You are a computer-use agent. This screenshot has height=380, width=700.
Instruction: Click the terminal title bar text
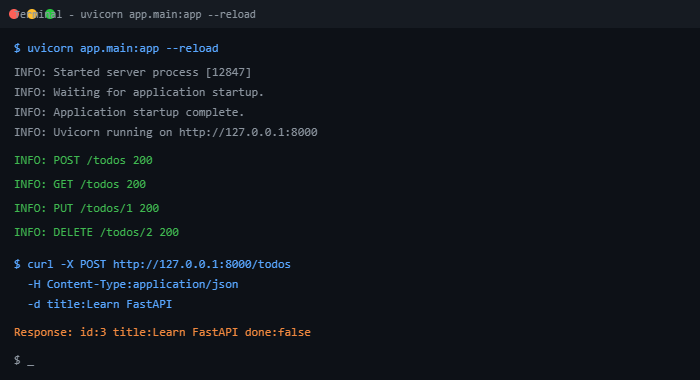click(x=135, y=14)
